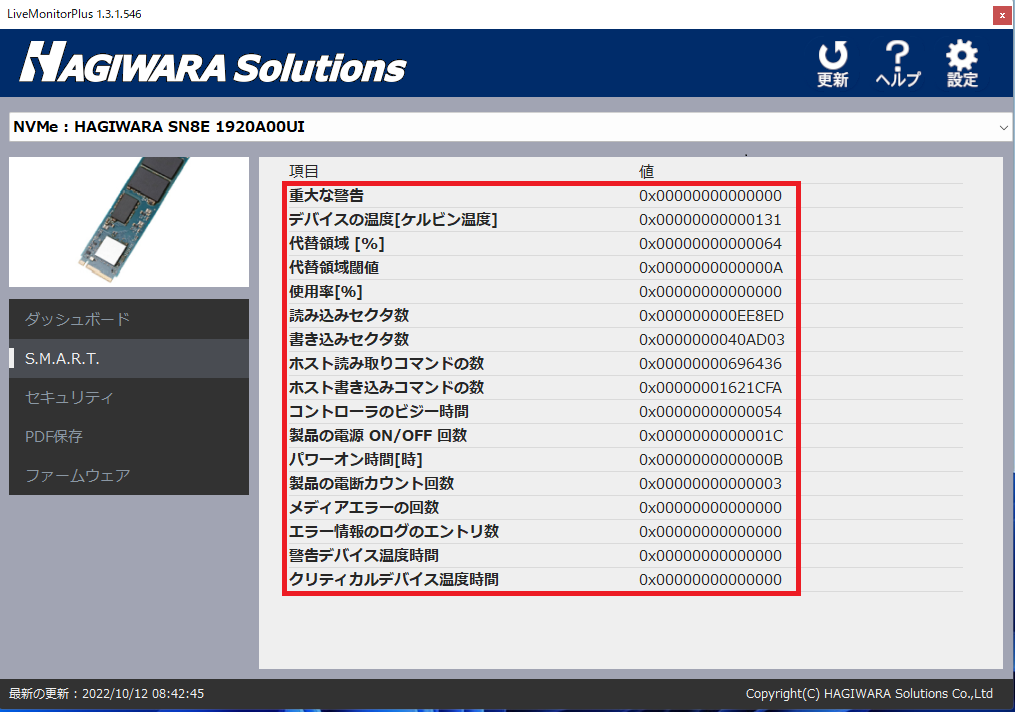Click the 項目 column header
The height and width of the screenshot is (712, 1015).
pyautogui.click(x=304, y=172)
